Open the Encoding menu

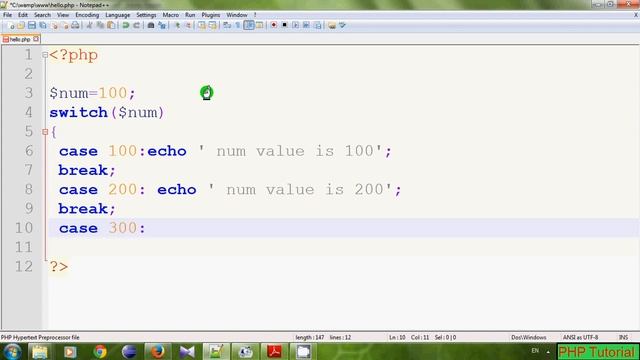87,15
